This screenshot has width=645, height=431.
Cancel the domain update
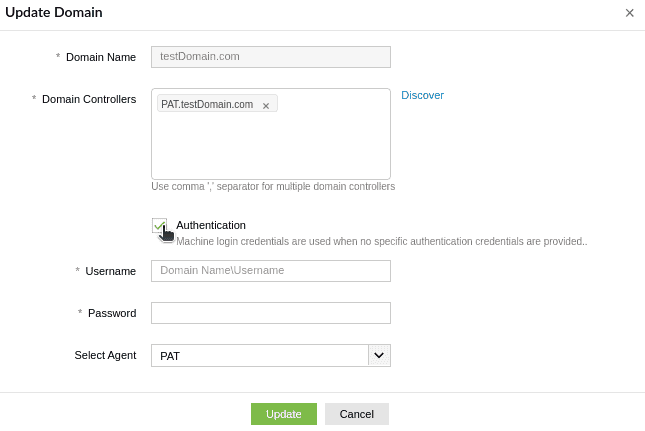click(x=356, y=414)
